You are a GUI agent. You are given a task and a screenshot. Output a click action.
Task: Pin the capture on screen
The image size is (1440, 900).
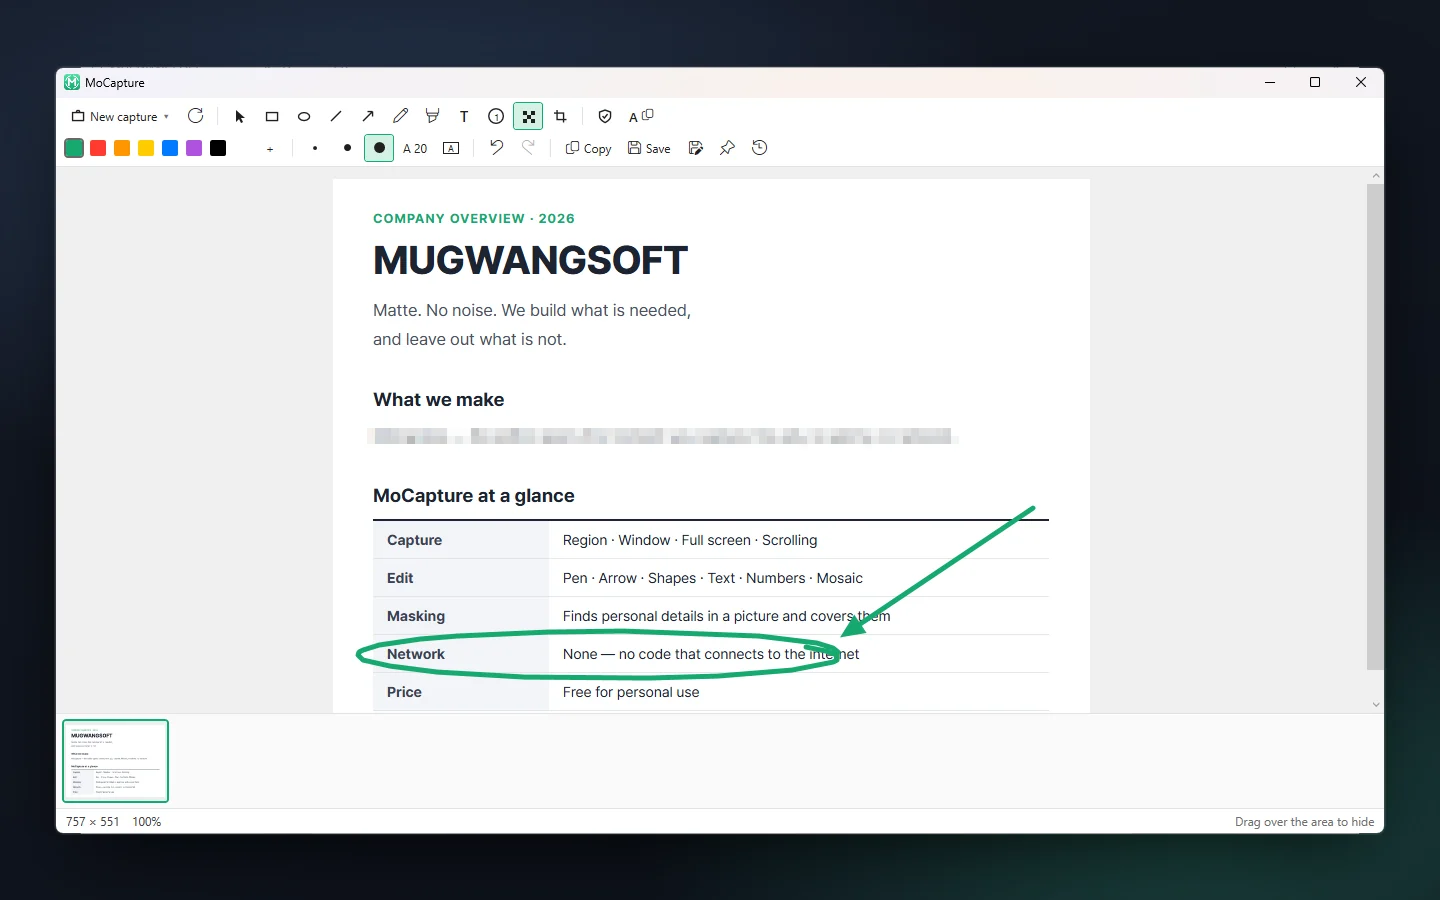click(728, 148)
